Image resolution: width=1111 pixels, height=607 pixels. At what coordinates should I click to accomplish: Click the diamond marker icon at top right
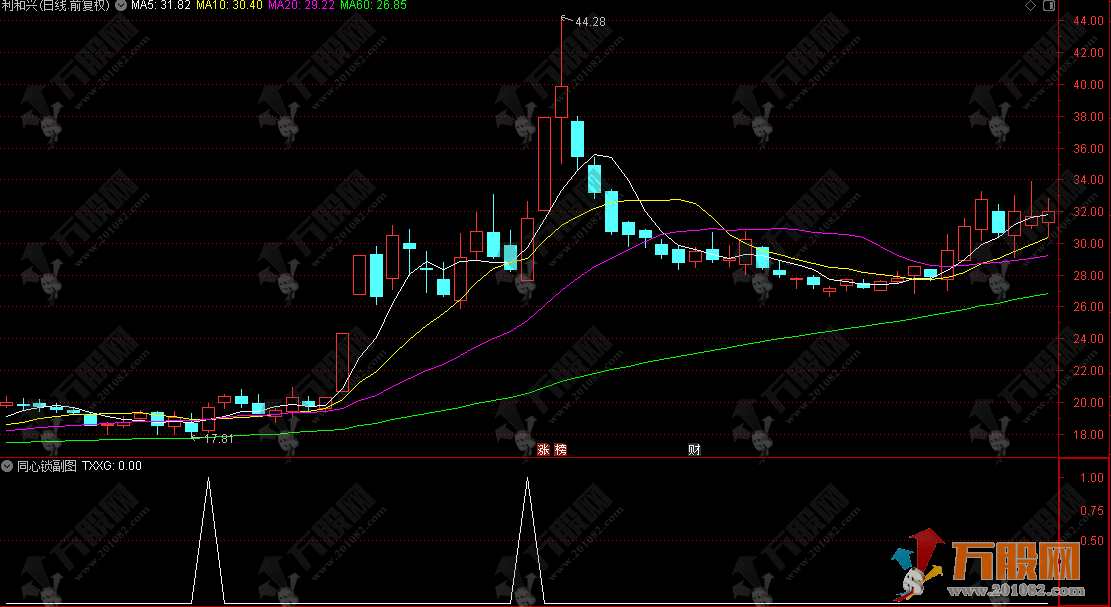pyautogui.click(x=1030, y=6)
